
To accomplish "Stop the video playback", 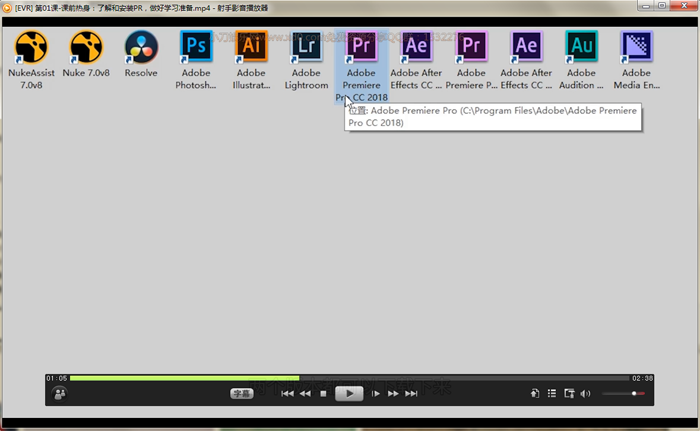I will (x=323, y=393).
